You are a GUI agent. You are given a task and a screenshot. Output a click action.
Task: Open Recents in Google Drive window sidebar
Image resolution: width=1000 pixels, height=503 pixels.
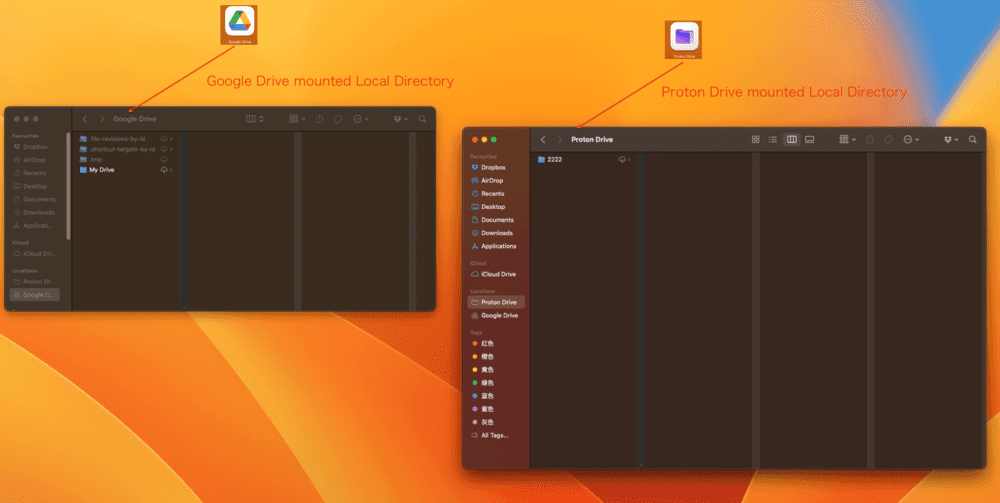36,173
